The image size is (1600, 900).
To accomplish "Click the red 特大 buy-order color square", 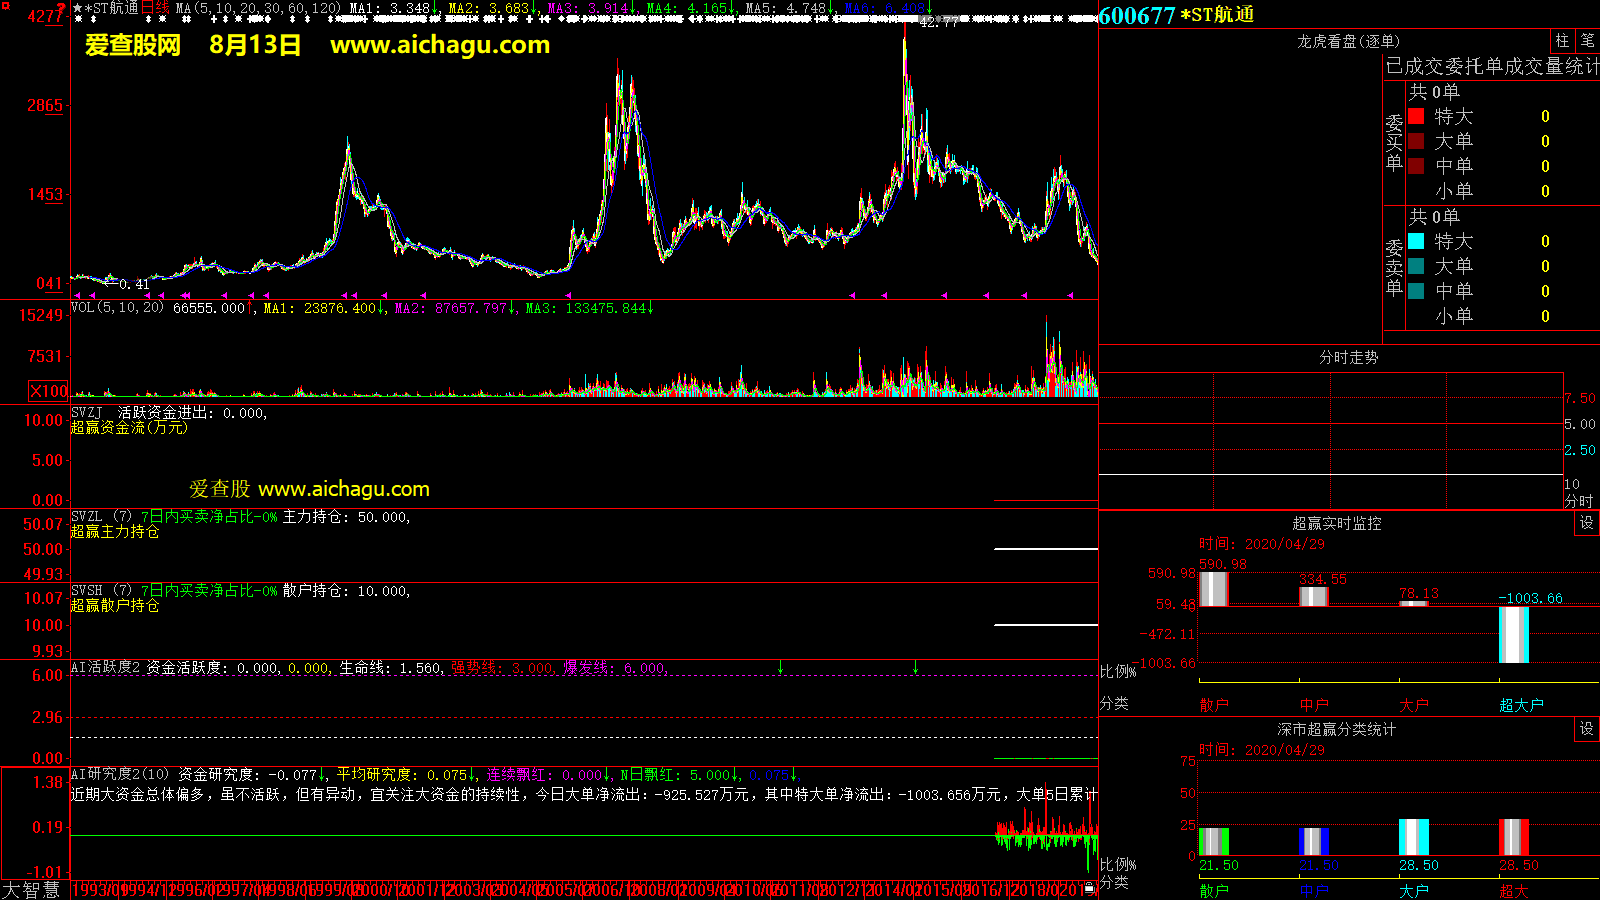I will [1416, 116].
